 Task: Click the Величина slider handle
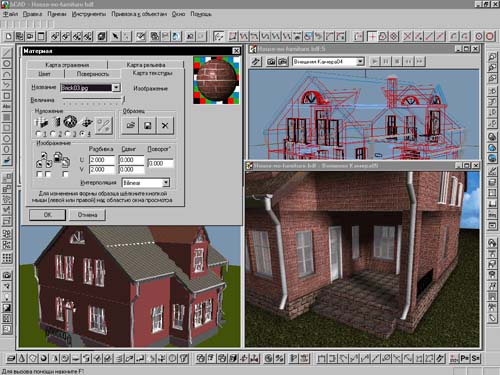coord(124,99)
